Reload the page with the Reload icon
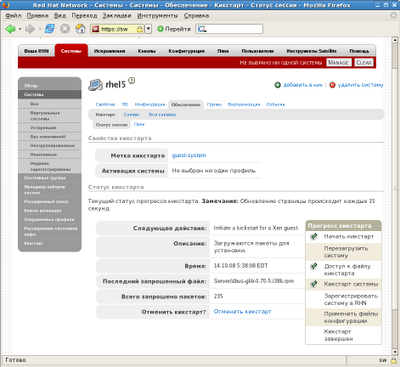The width and height of the screenshot is (400, 367). pyautogui.click(x=50, y=29)
